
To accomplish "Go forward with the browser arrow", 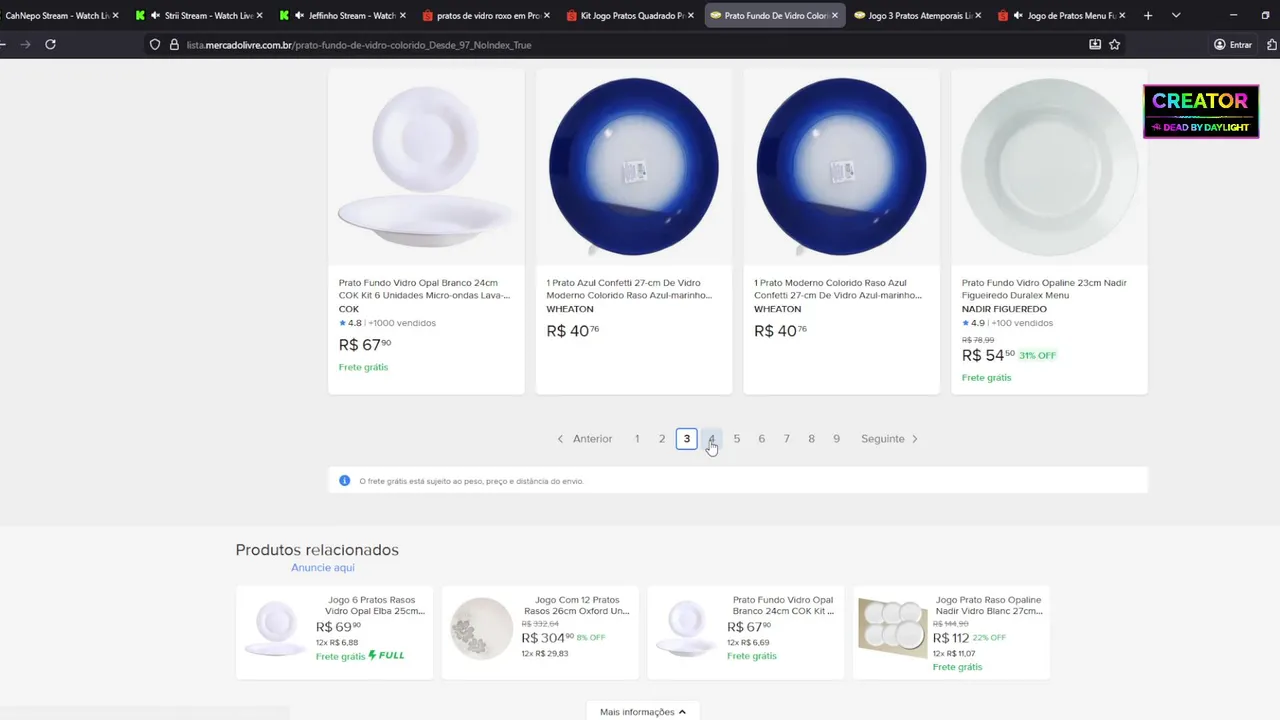I will [x=25, y=44].
